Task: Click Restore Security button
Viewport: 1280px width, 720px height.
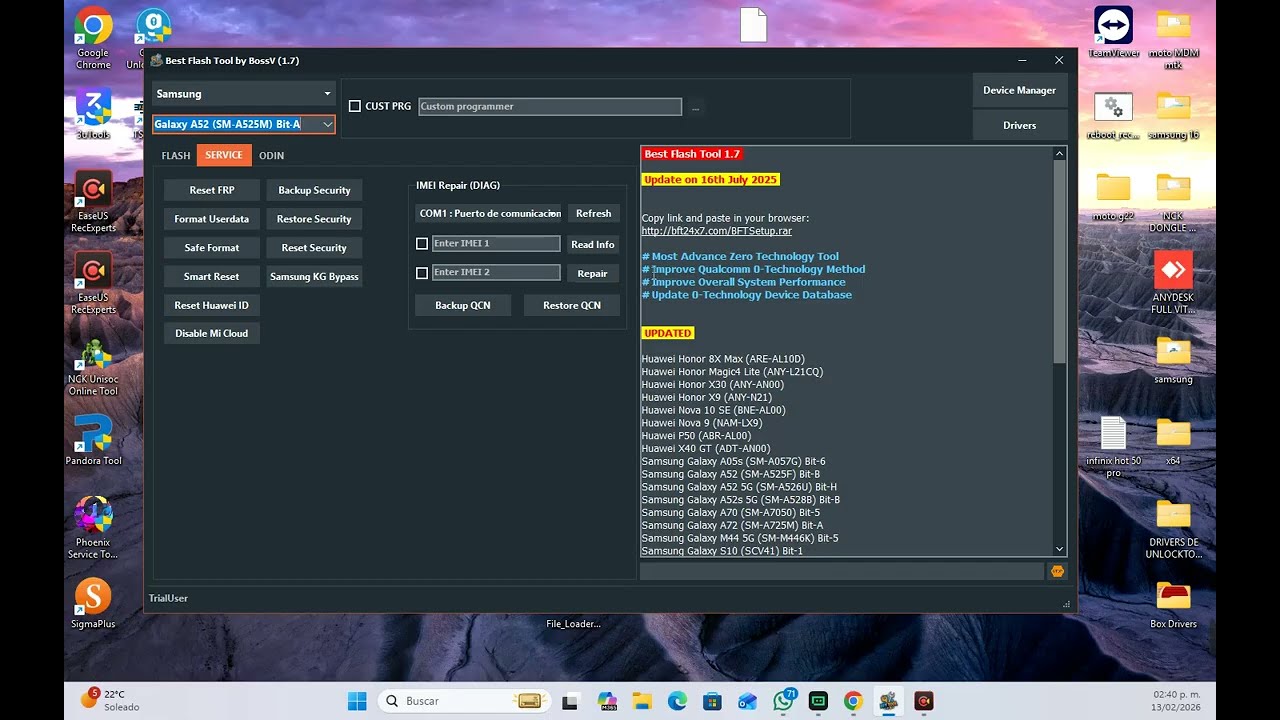Action: pos(314,219)
